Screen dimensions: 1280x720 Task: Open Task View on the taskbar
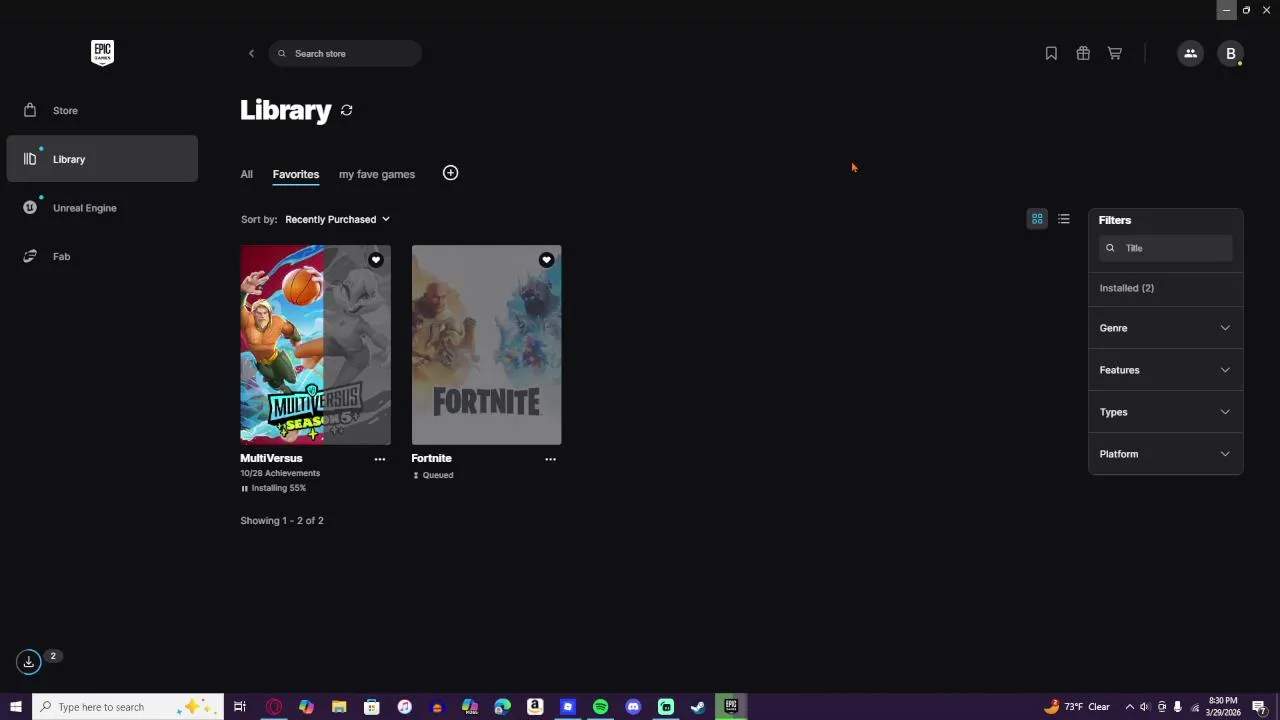click(240, 707)
